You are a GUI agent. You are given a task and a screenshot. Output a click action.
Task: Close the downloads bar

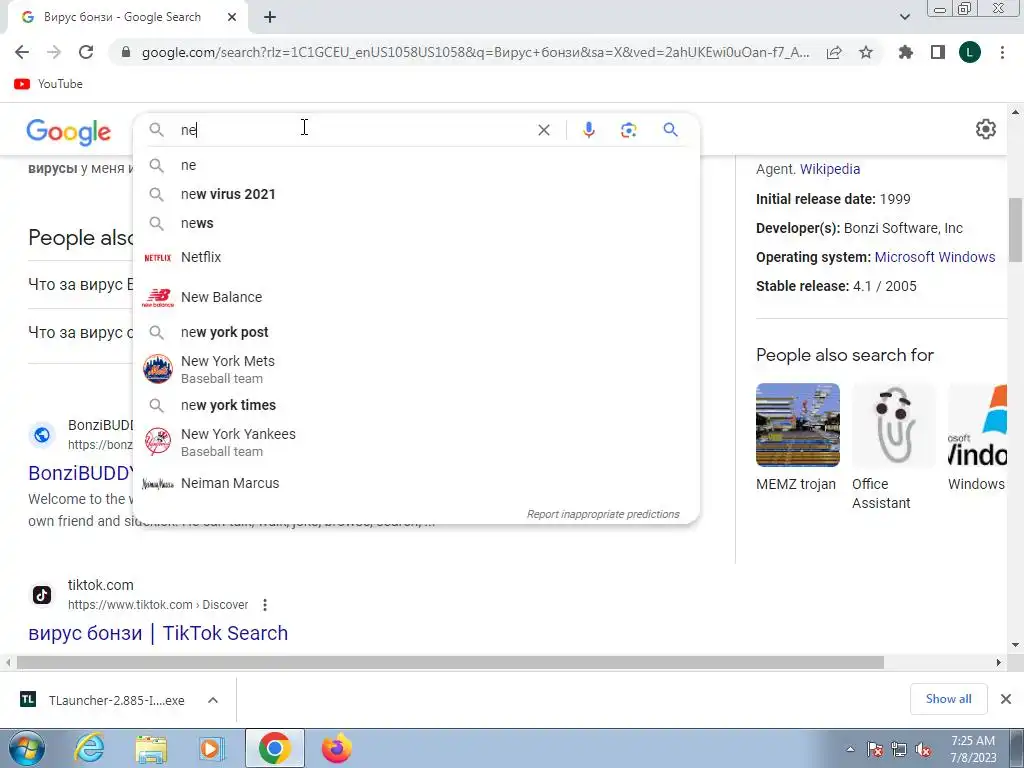[1006, 699]
